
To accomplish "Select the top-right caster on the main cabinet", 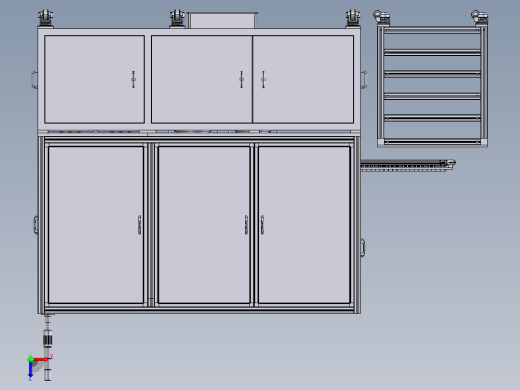I will [x=353, y=18].
